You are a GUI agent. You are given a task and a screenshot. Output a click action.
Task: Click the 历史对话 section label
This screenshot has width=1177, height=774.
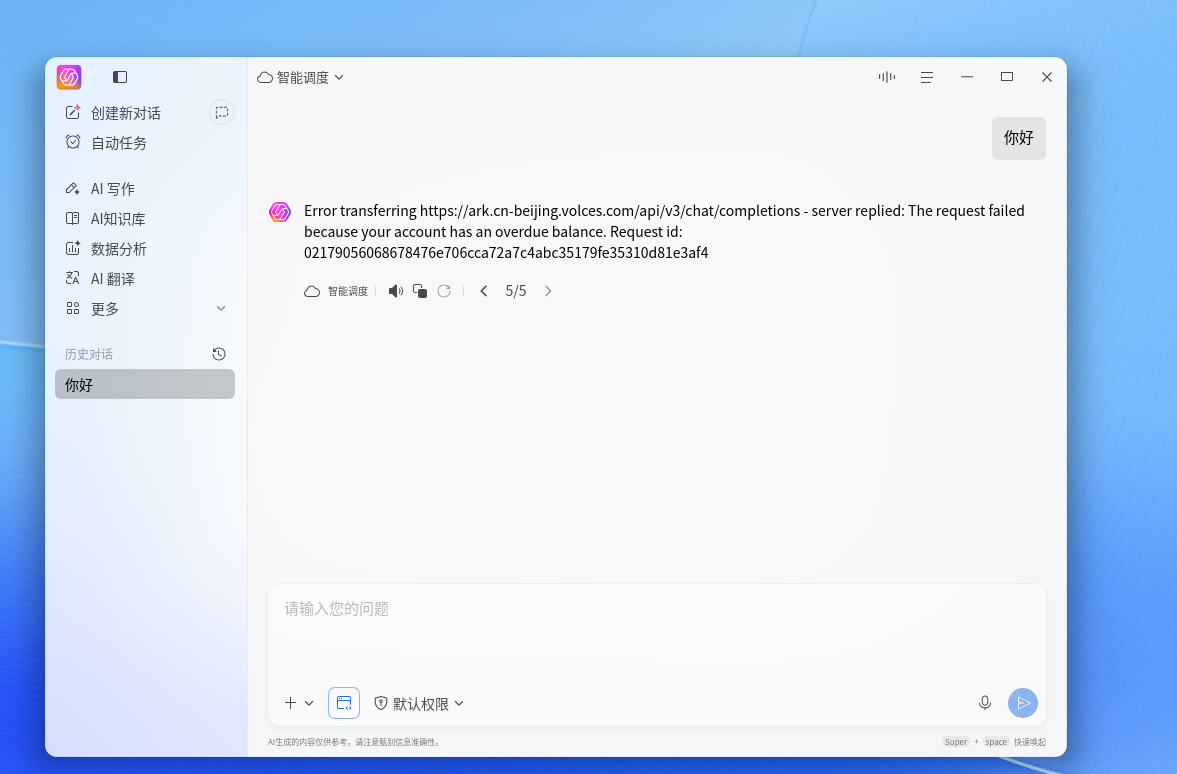89,354
